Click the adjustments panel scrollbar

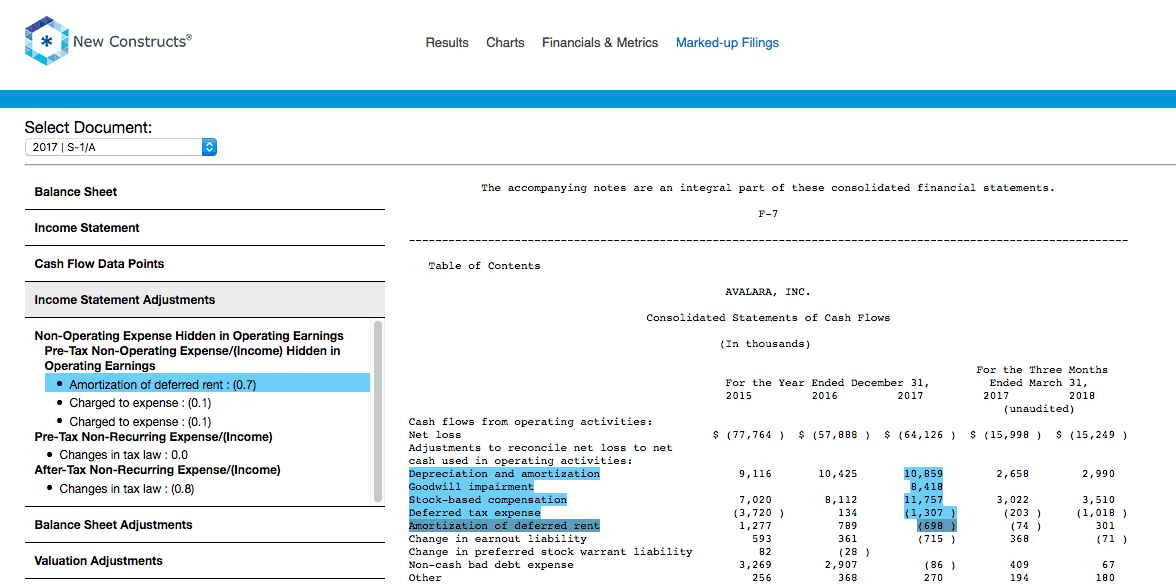(x=378, y=411)
